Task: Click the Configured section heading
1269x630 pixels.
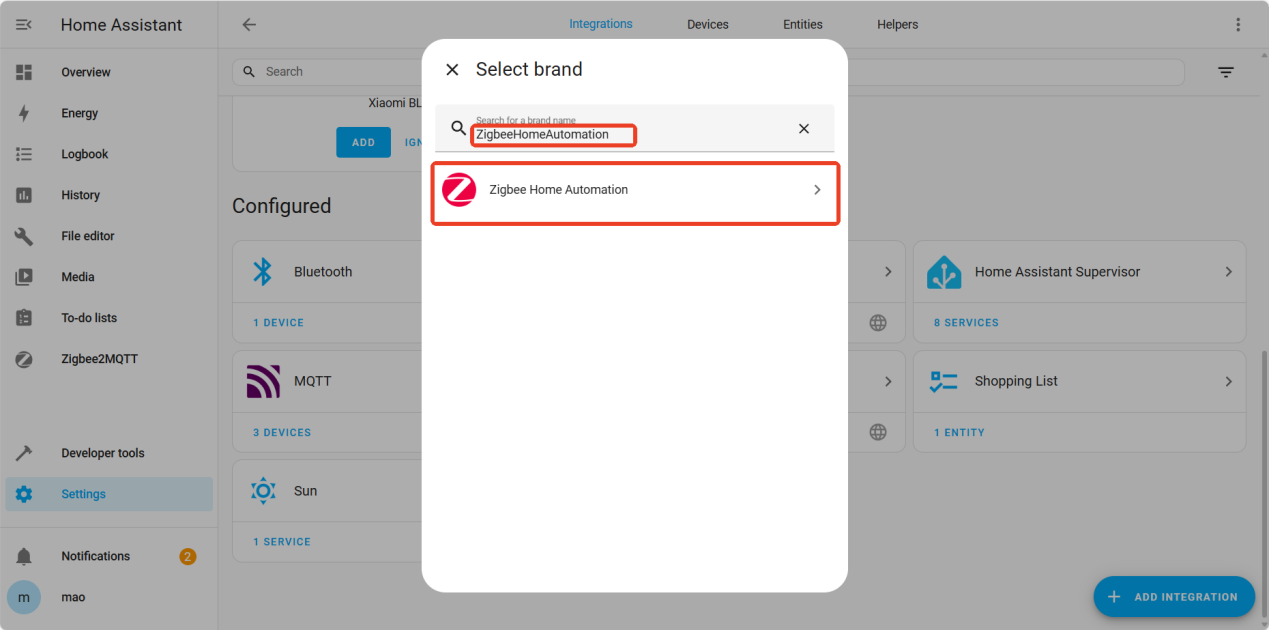Action: coord(281,206)
